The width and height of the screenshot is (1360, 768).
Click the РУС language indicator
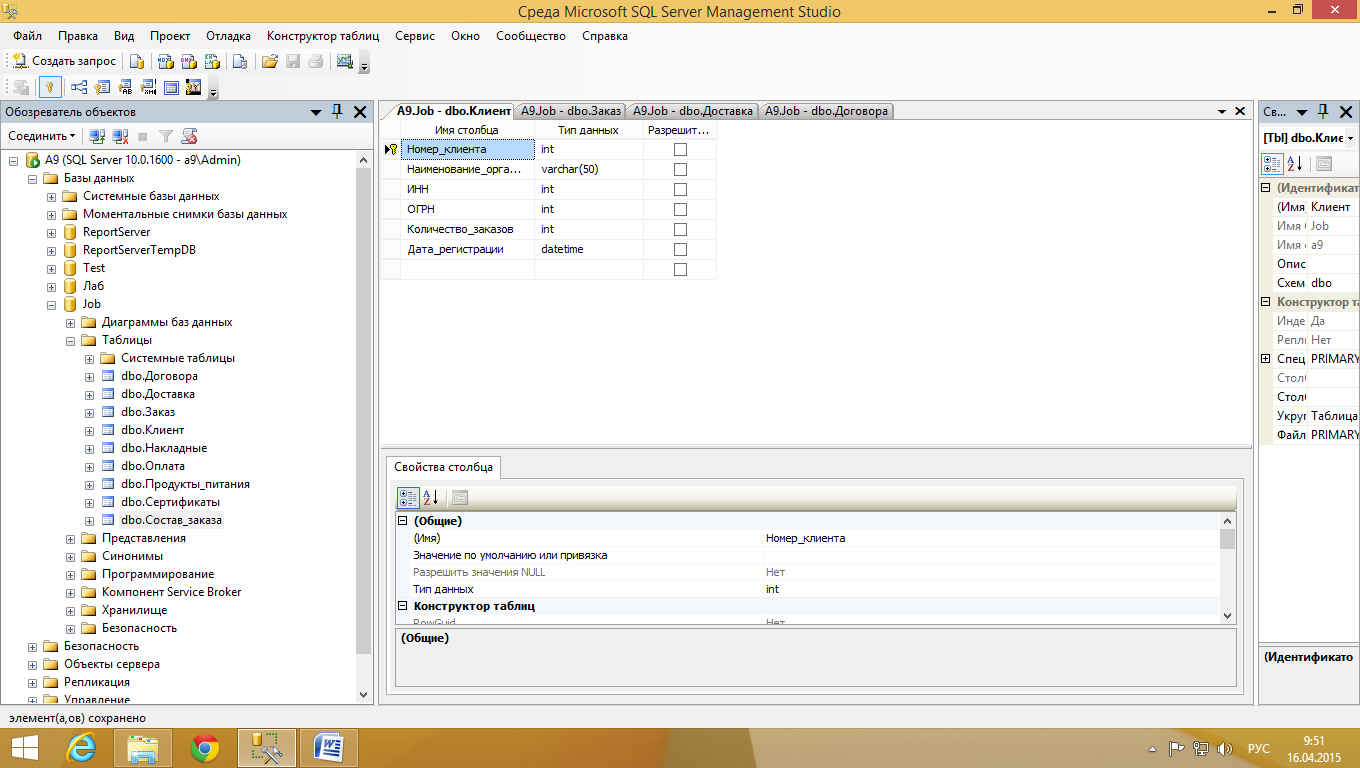[x=1259, y=748]
